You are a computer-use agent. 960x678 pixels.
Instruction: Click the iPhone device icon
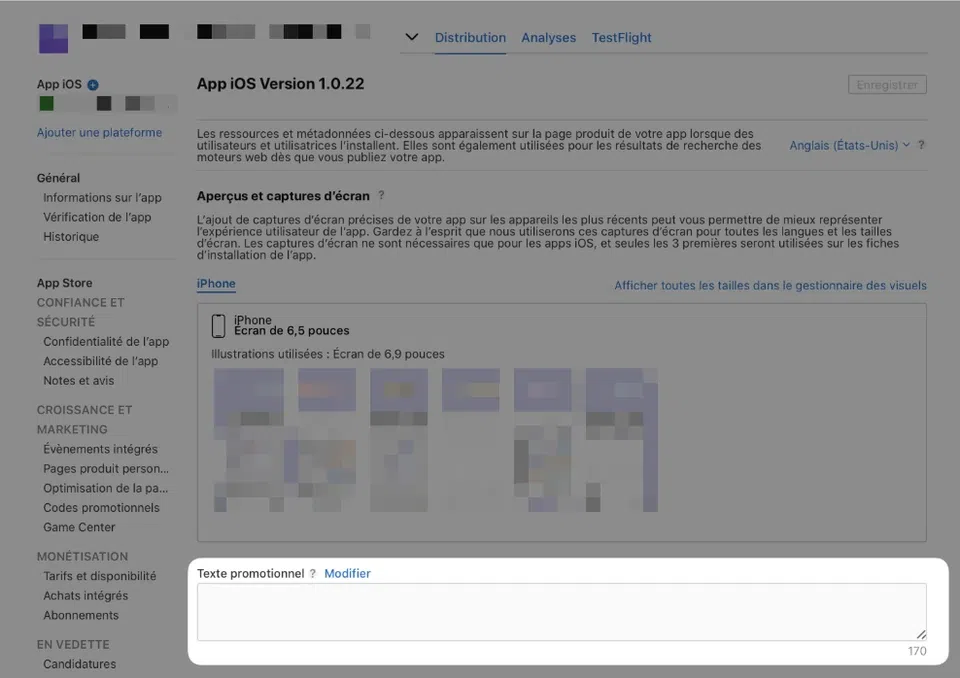[219, 326]
